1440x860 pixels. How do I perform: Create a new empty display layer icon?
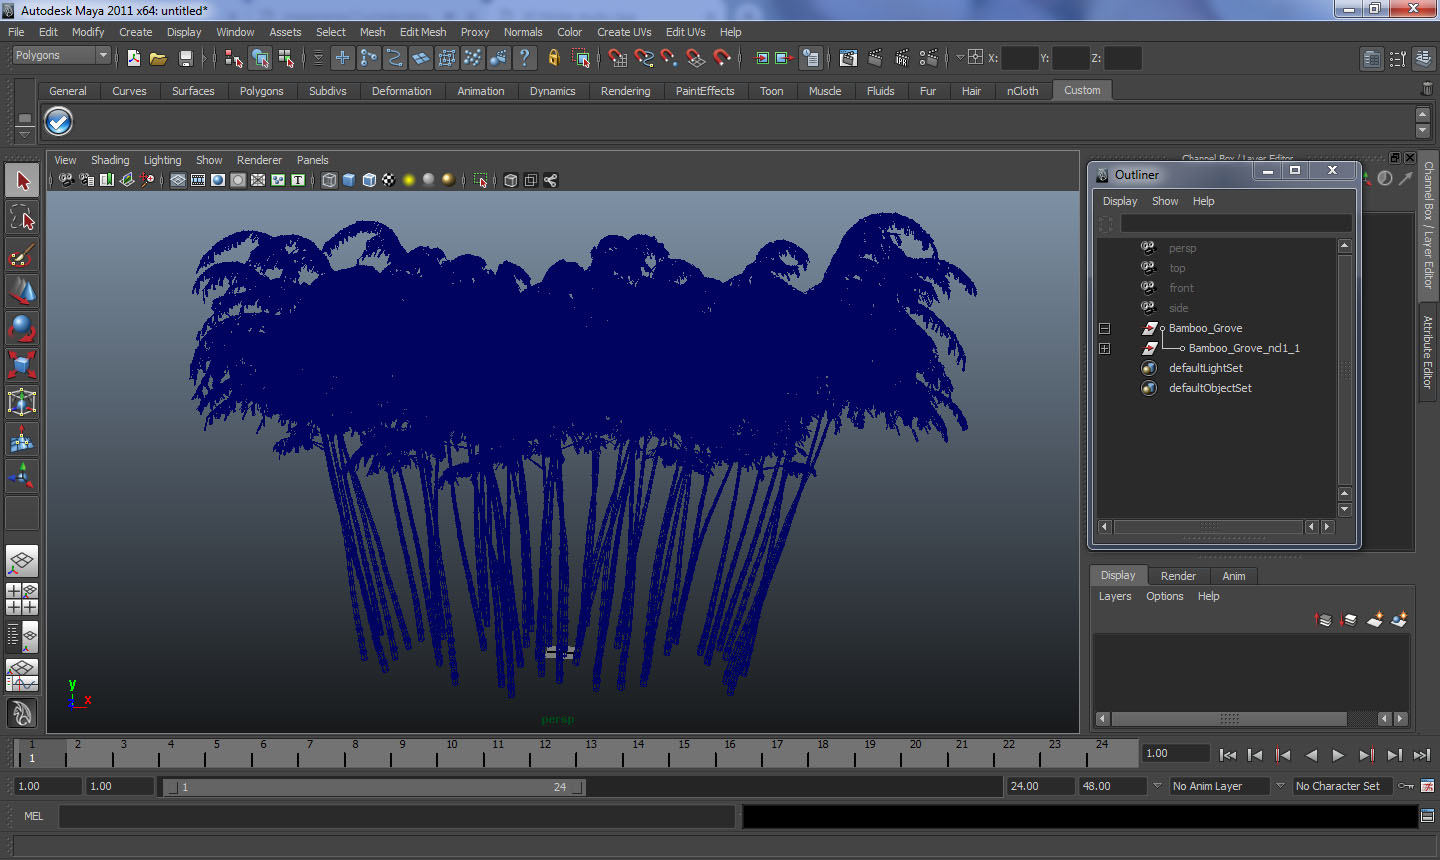click(x=1375, y=620)
